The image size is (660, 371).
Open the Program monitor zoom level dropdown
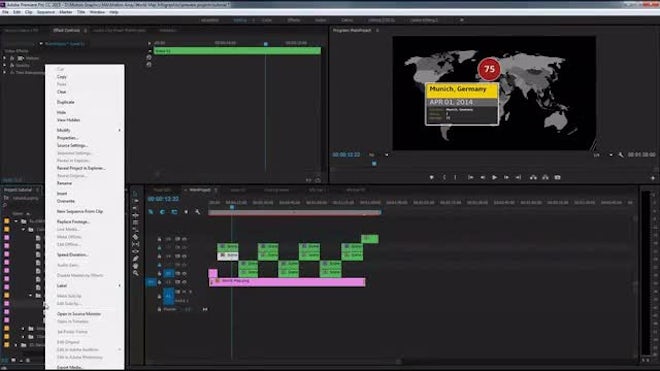tap(378, 155)
